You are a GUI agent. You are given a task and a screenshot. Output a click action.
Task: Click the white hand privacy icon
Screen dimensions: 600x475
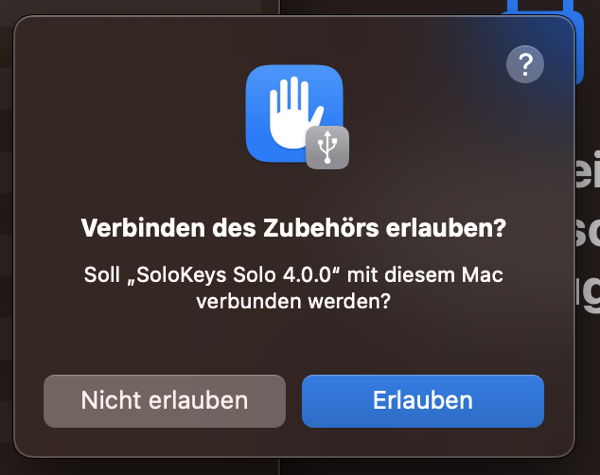pos(294,112)
